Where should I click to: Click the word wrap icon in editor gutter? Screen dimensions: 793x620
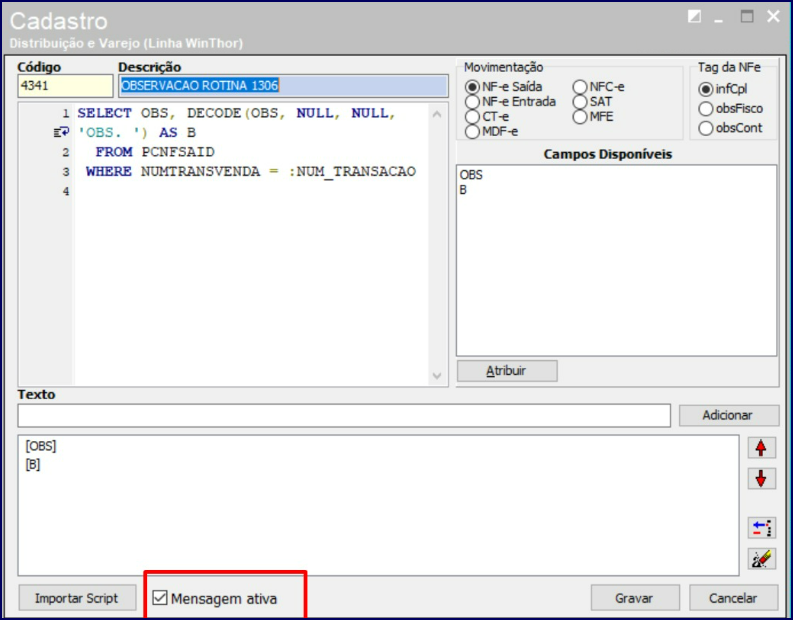click(61, 132)
